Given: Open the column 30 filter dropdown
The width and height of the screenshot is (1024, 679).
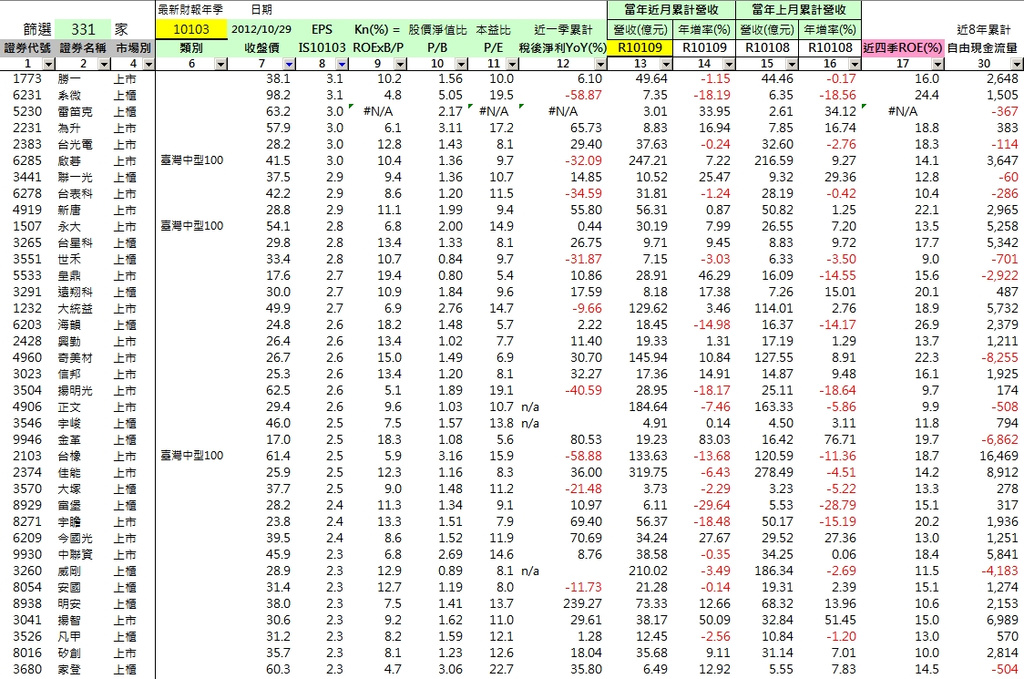Looking at the screenshot, I should 1017,64.
